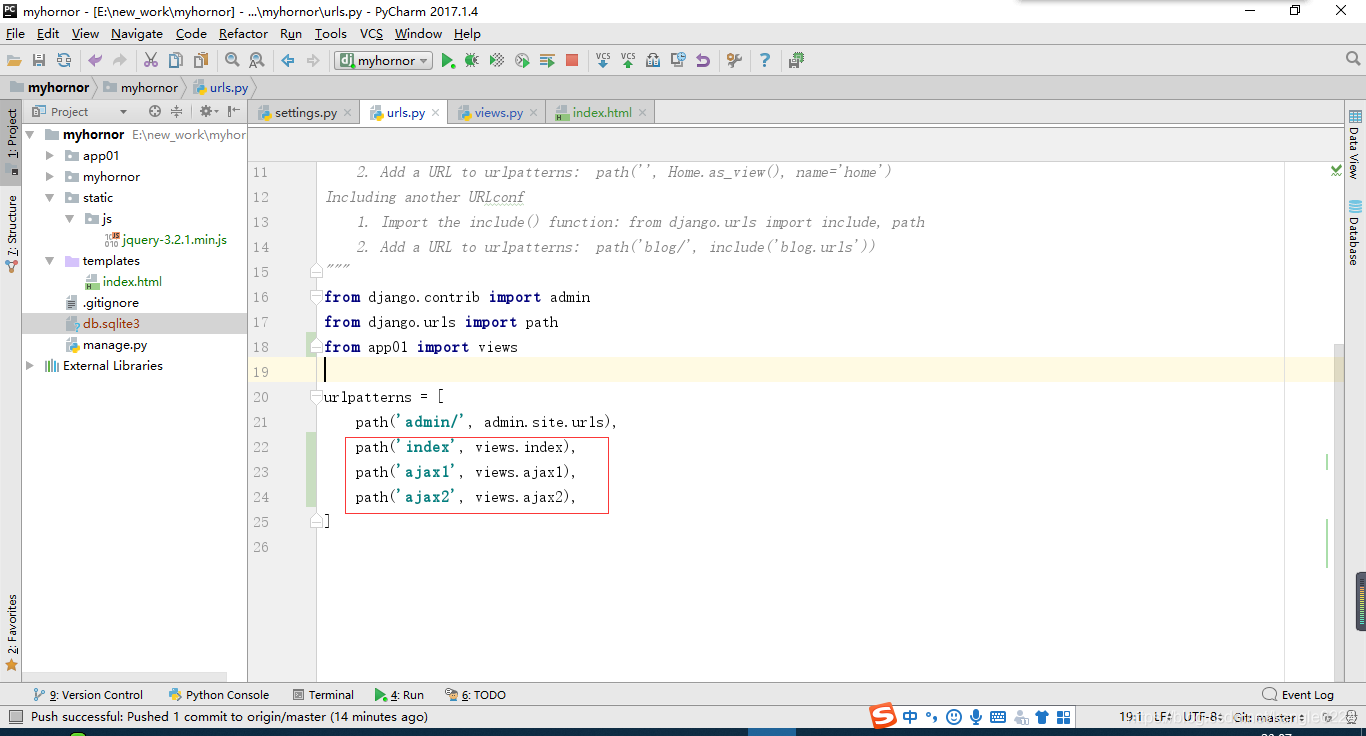Screen dimensions: 1366x736
Task: Run myhornor with the green play icon
Action: [x=448, y=61]
